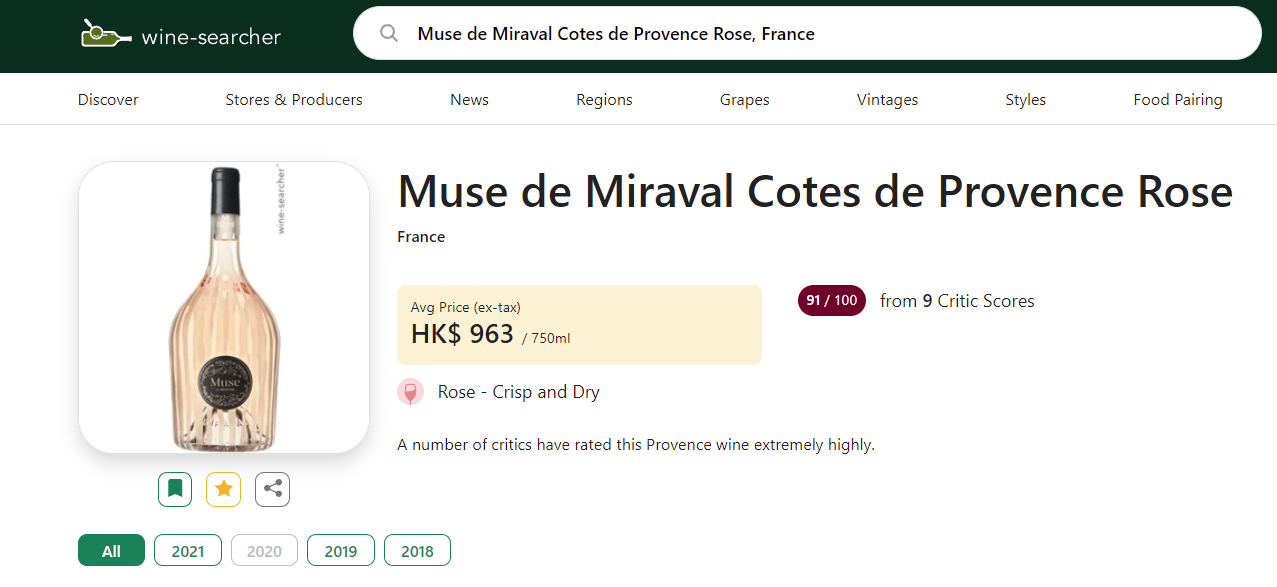Viewport: 1277px width, 587px height.
Task: Select the 2019 vintage pill
Action: pyautogui.click(x=341, y=551)
